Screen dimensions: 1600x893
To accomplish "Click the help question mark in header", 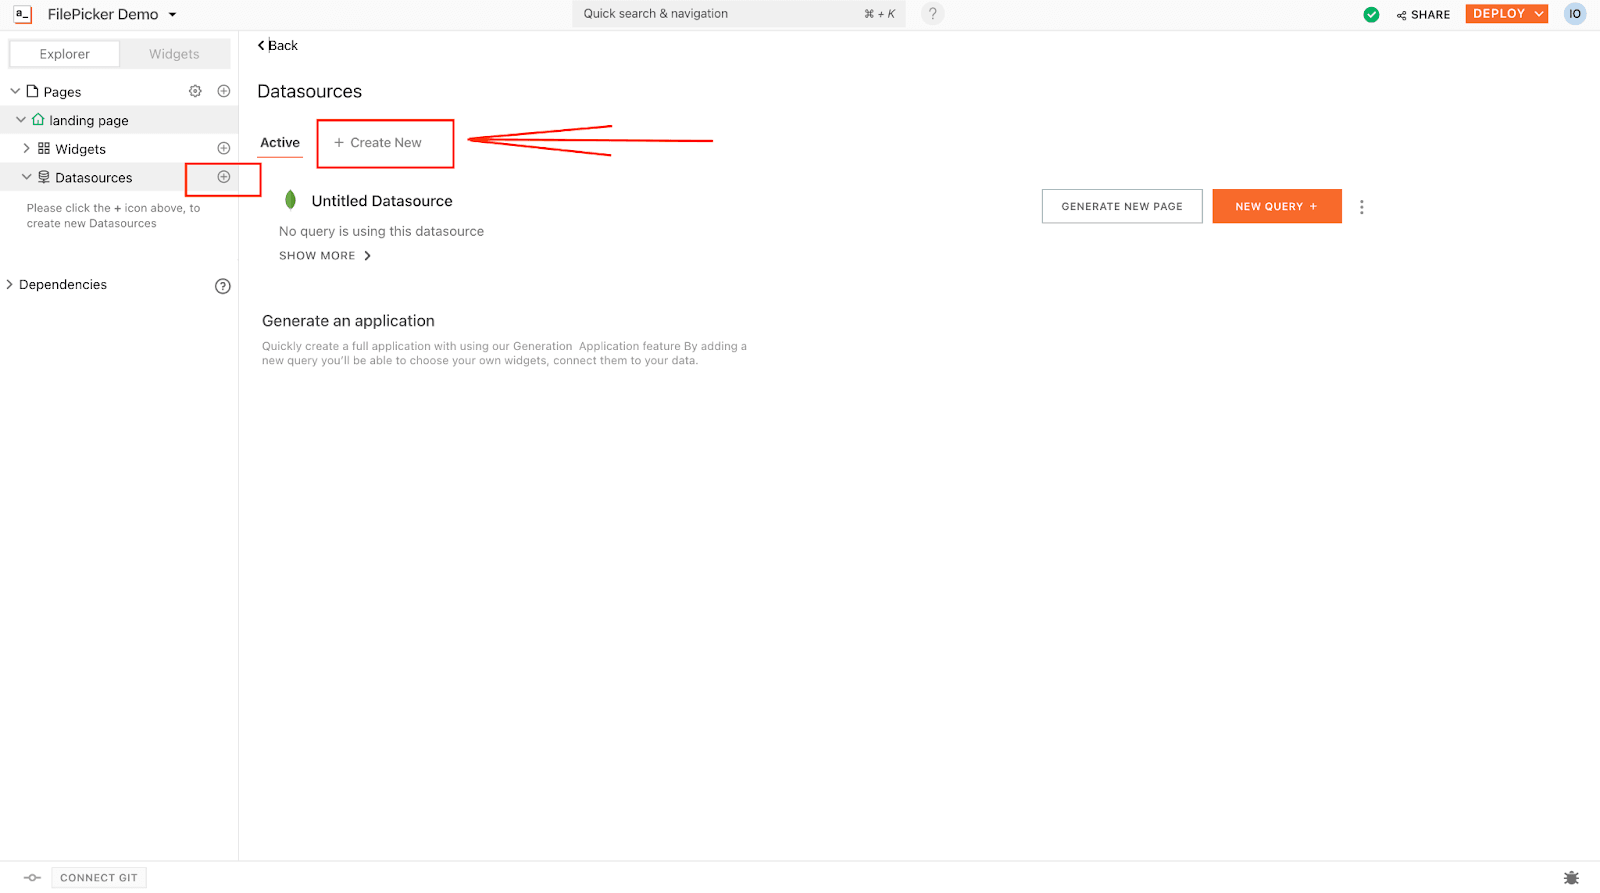I will tap(932, 14).
